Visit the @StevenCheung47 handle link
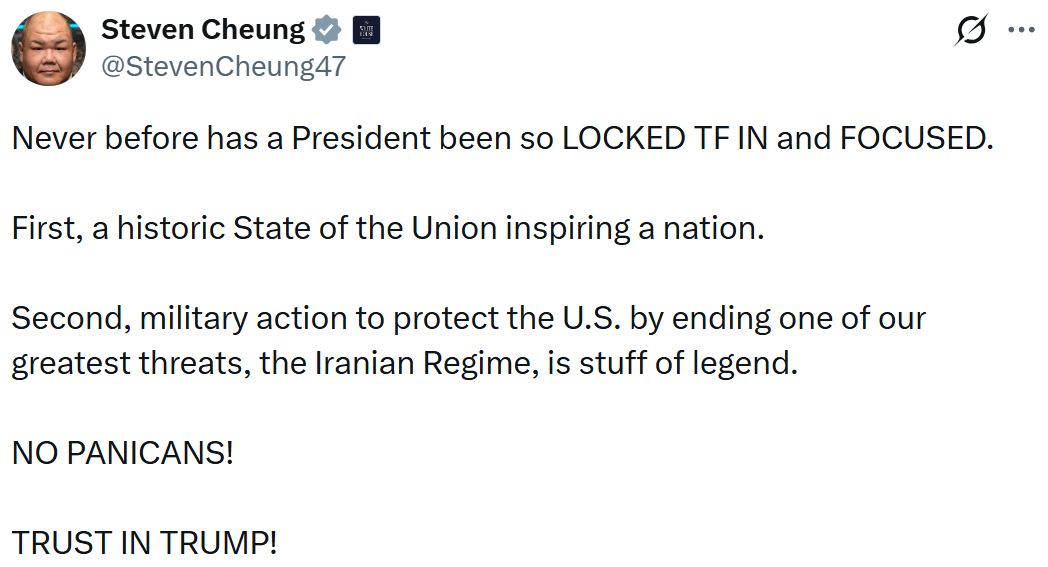 223,66
